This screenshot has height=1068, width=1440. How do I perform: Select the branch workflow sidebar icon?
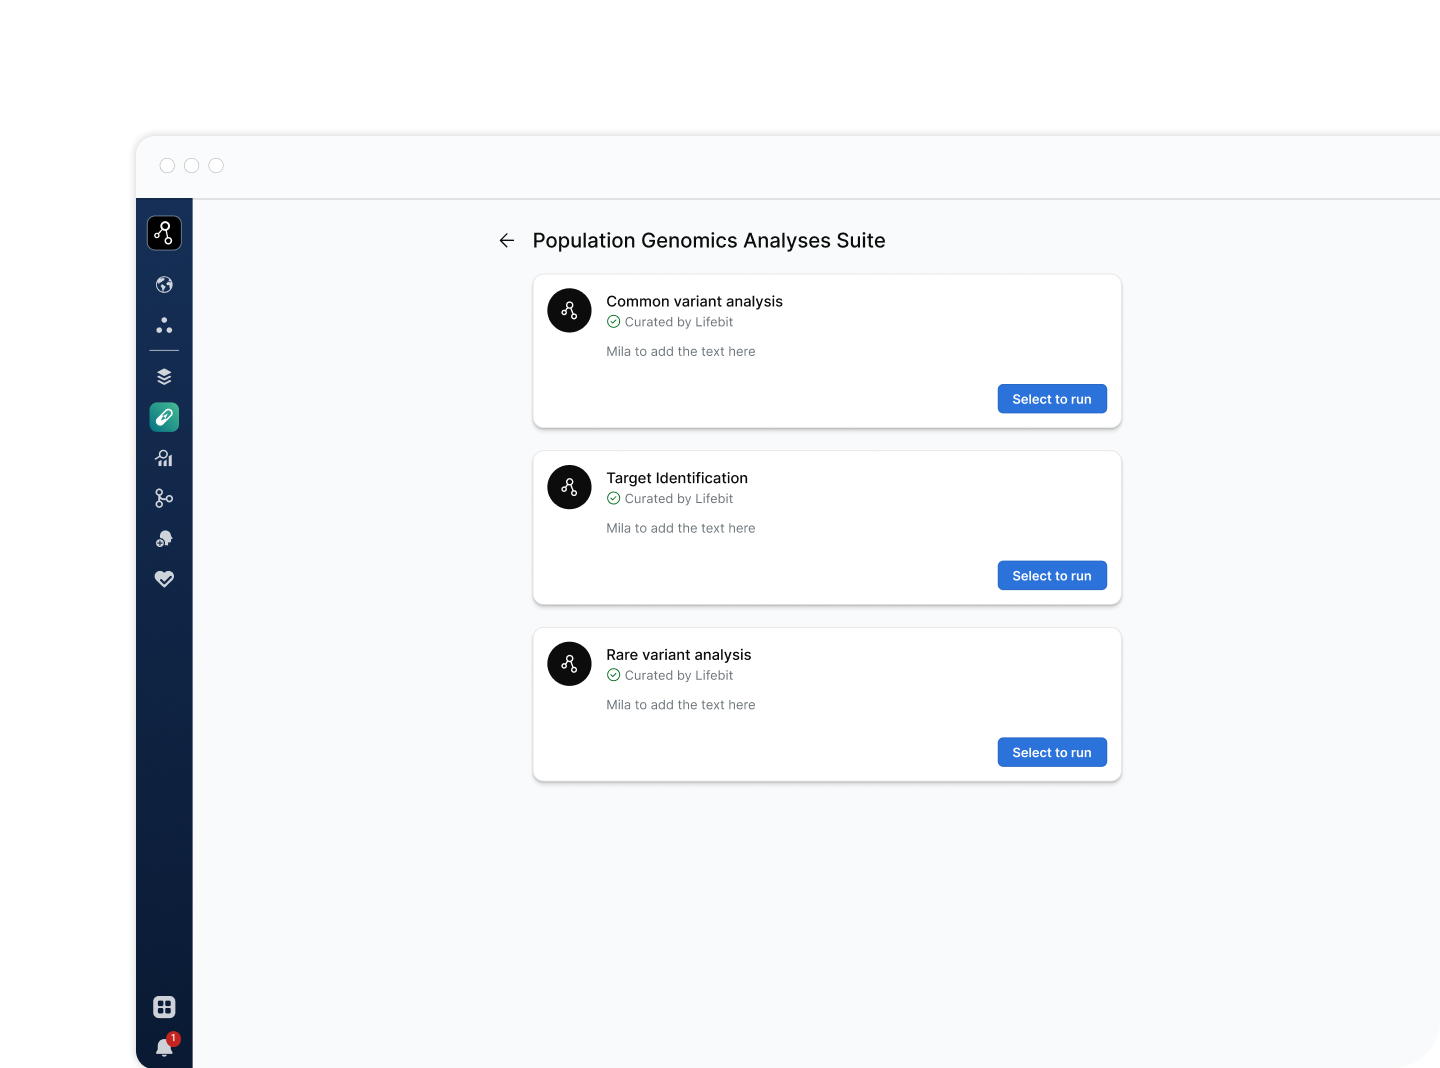pyautogui.click(x=164, y=498)
